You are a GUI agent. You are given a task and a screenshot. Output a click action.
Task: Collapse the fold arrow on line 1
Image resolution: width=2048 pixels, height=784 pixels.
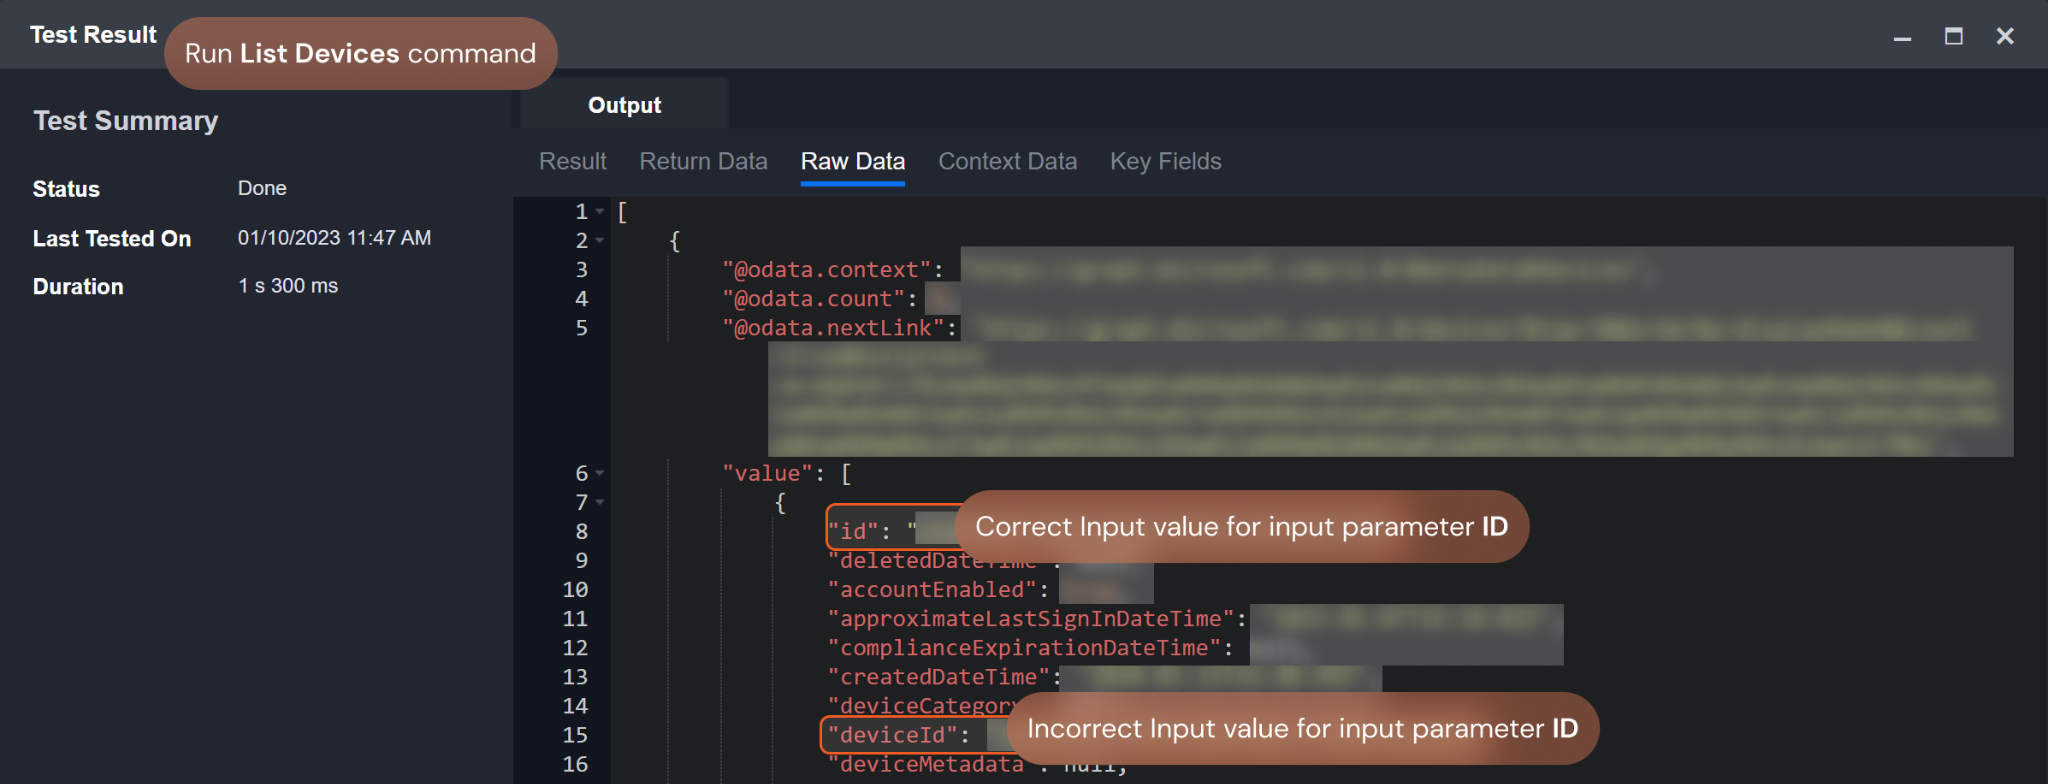click(x=600, y=212)
